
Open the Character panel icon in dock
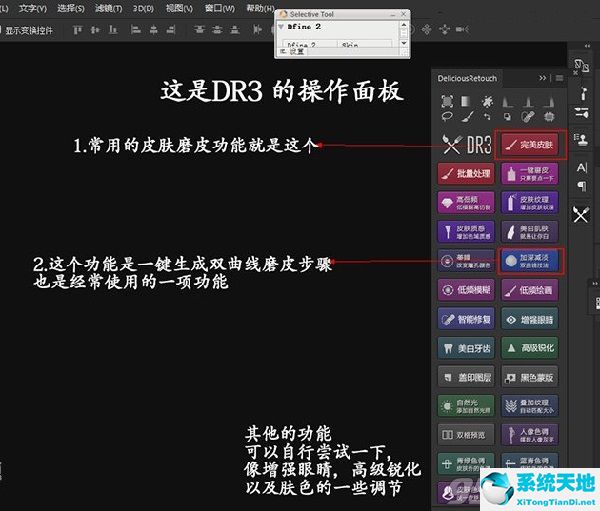(582, 168)
